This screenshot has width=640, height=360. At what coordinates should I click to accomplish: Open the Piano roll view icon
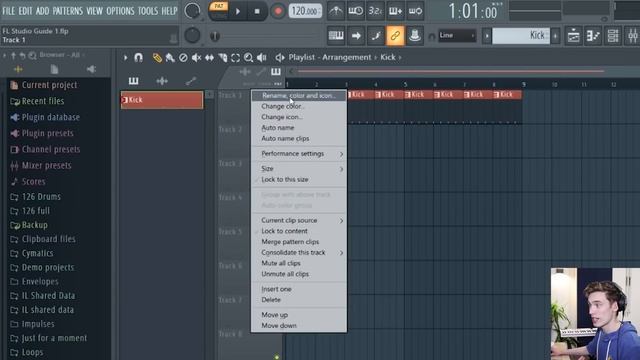[593, 36]
